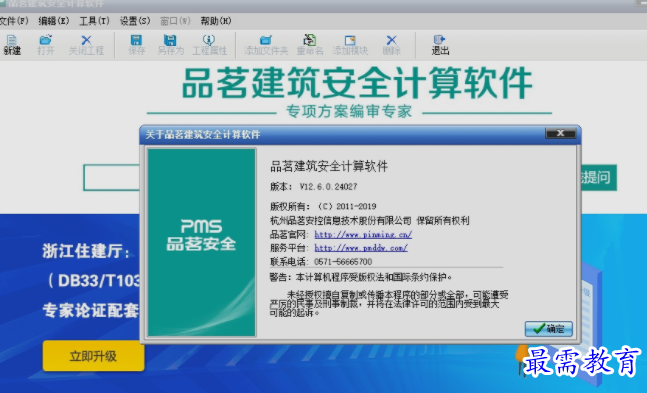This screenshot has height=393, width=647.
Task: Click the phone number 0571-56665700
Action: coord(343,262)
